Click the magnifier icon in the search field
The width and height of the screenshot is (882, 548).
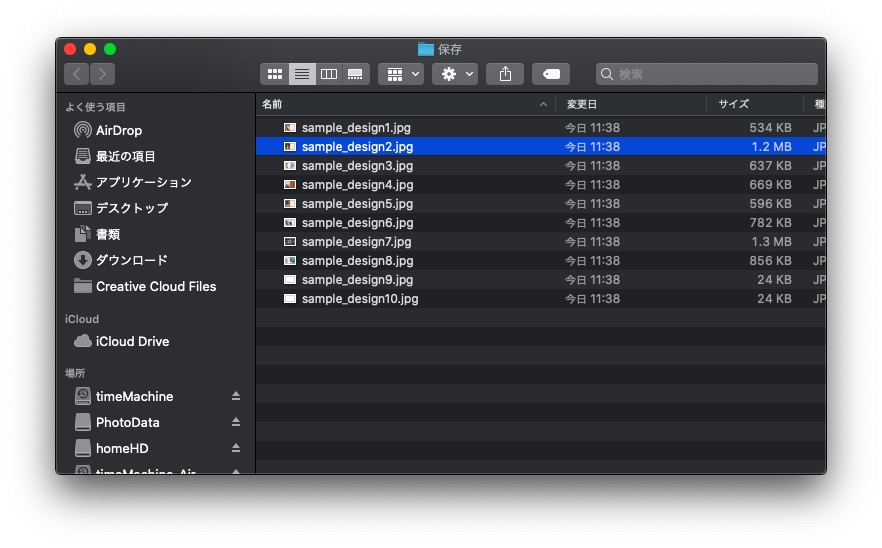coord(606,74)
